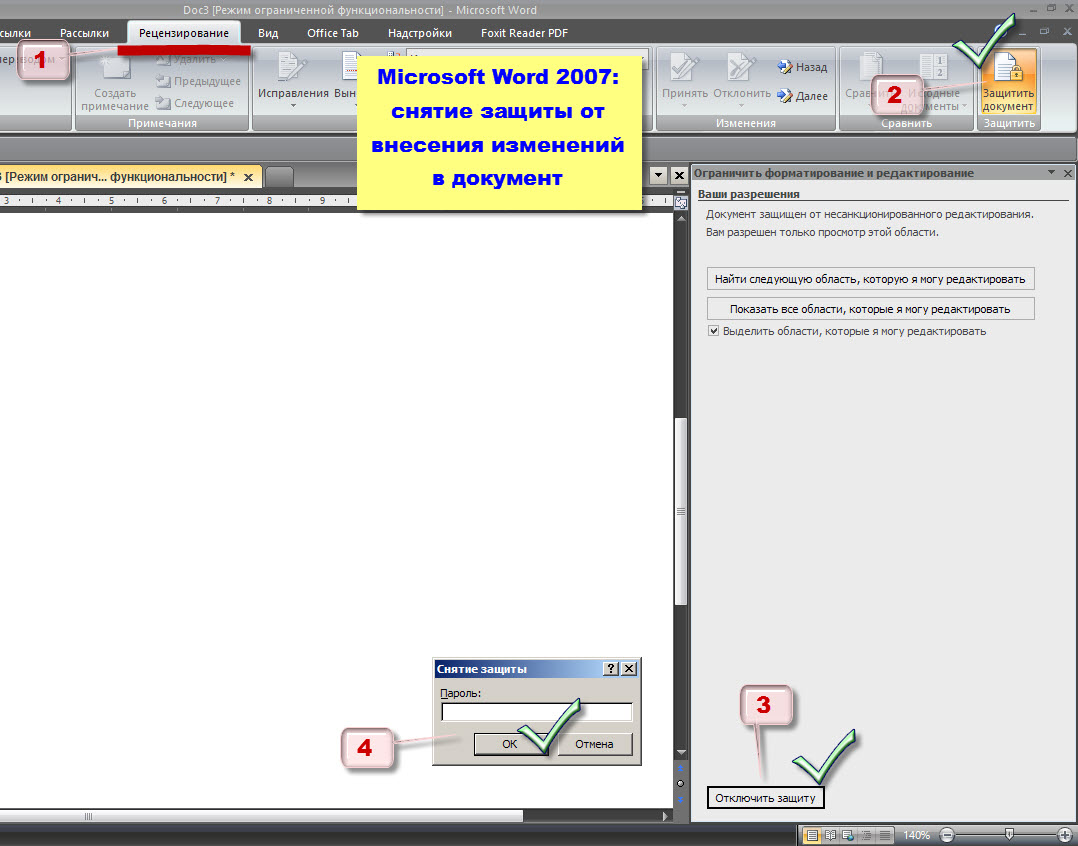Viewport: 1078px width, 846px height.
Task: Click the vertical scrollbar down arrow
Action: pos(681,753)
